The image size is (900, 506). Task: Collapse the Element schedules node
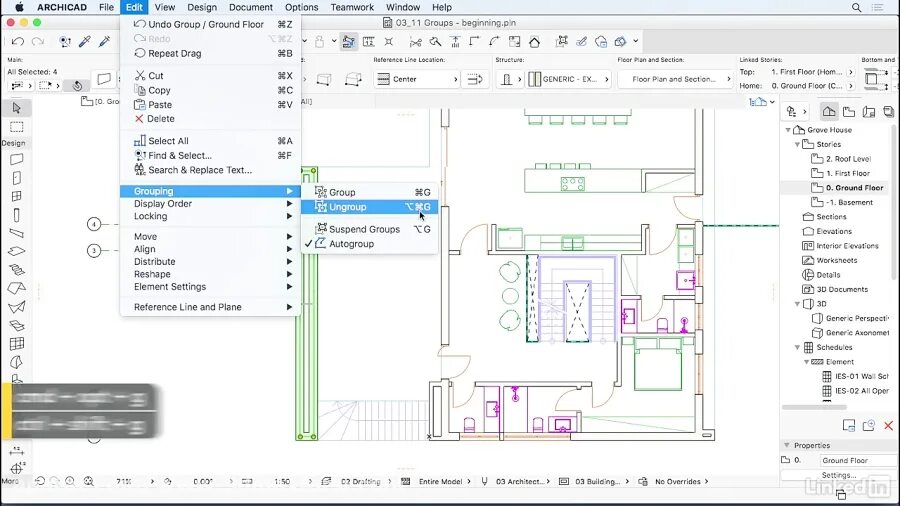tap(806, 362)
